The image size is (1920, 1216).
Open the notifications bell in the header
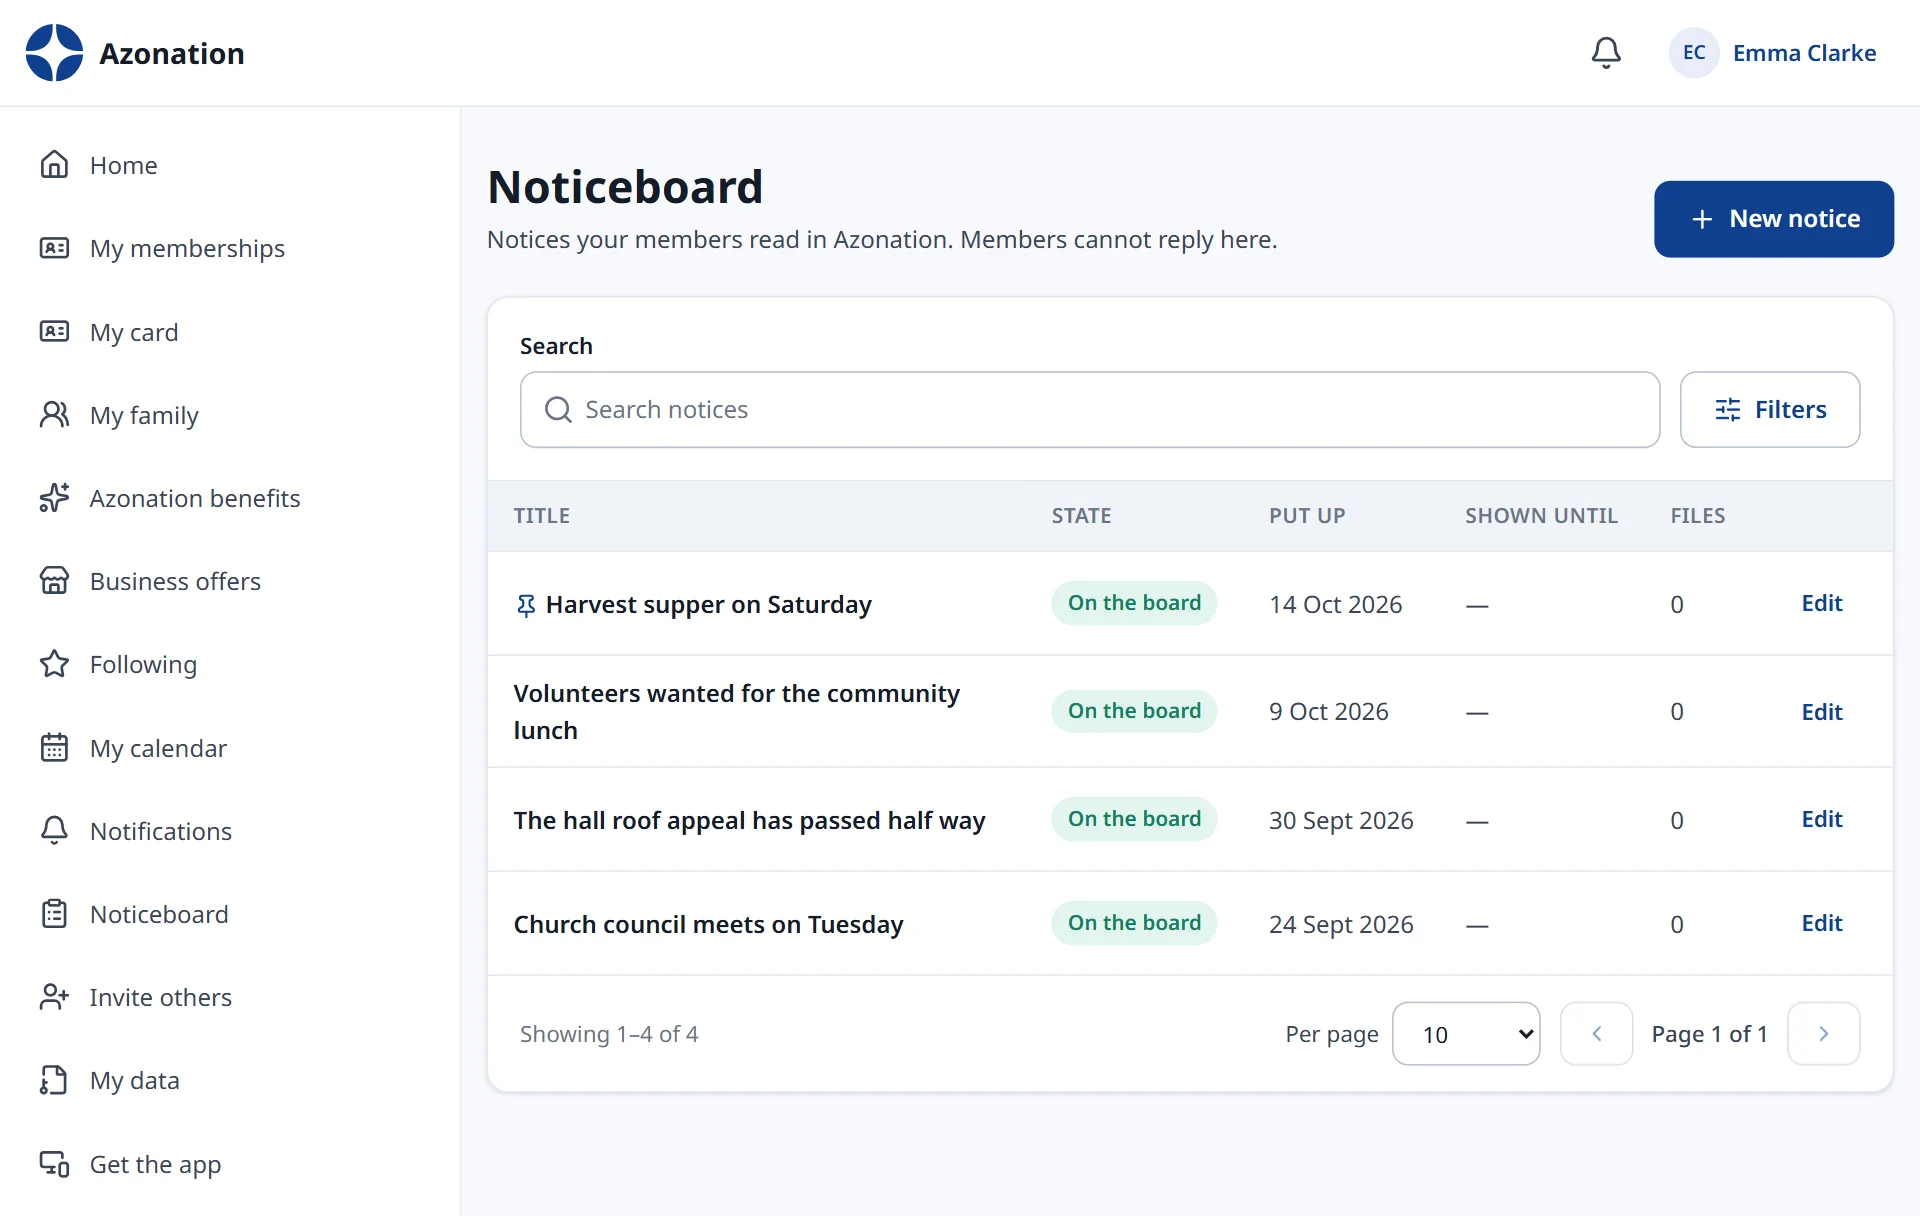(1606, 53)
